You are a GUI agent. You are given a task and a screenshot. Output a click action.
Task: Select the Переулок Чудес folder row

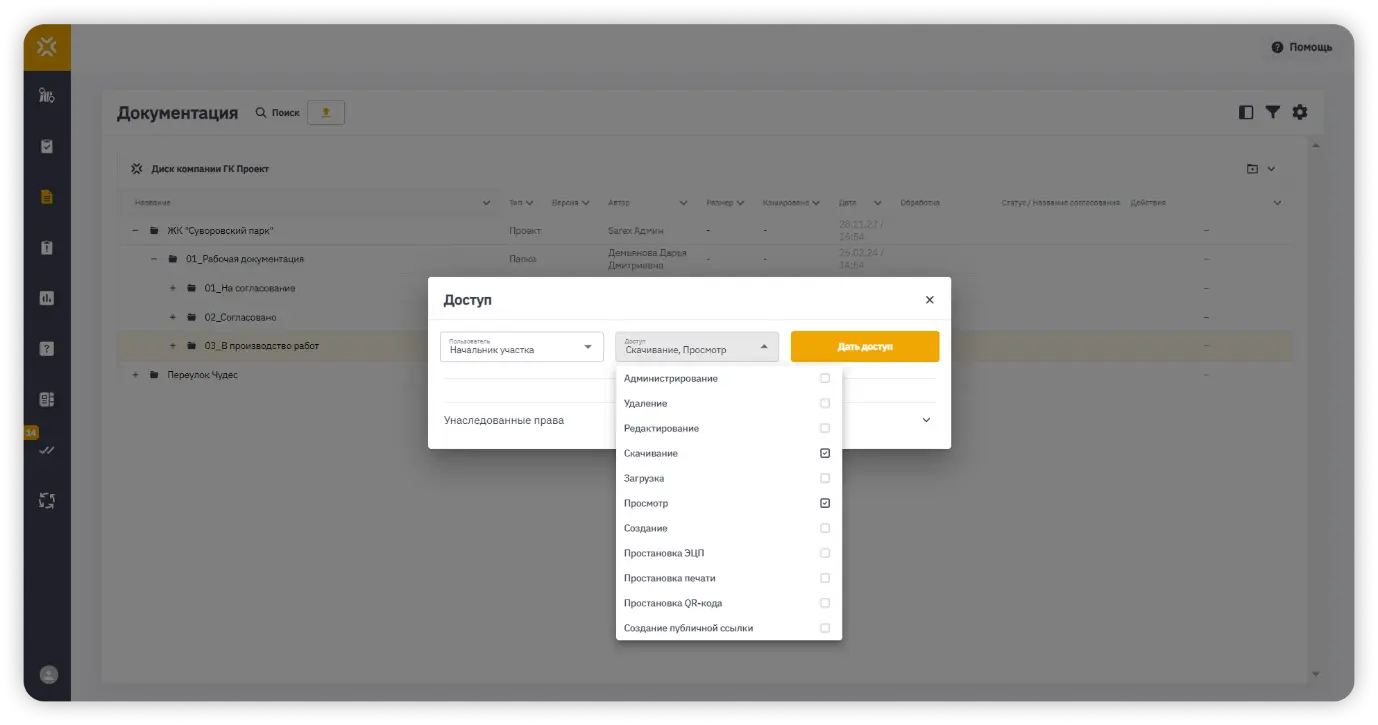click(x=202, y=375)
